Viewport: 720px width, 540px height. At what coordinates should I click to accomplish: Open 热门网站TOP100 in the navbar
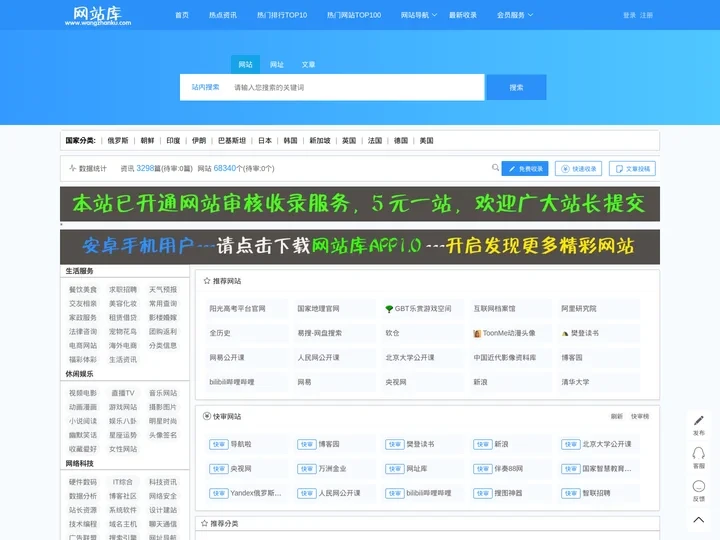click(354, 15)
